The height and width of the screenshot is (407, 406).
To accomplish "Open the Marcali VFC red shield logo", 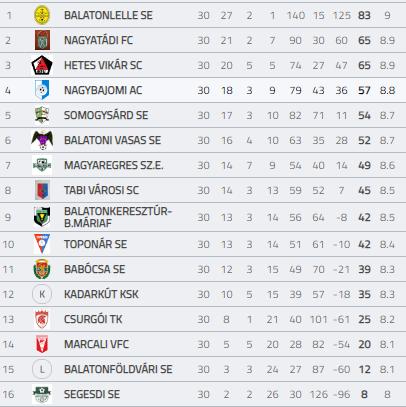I will coord(42,344).
